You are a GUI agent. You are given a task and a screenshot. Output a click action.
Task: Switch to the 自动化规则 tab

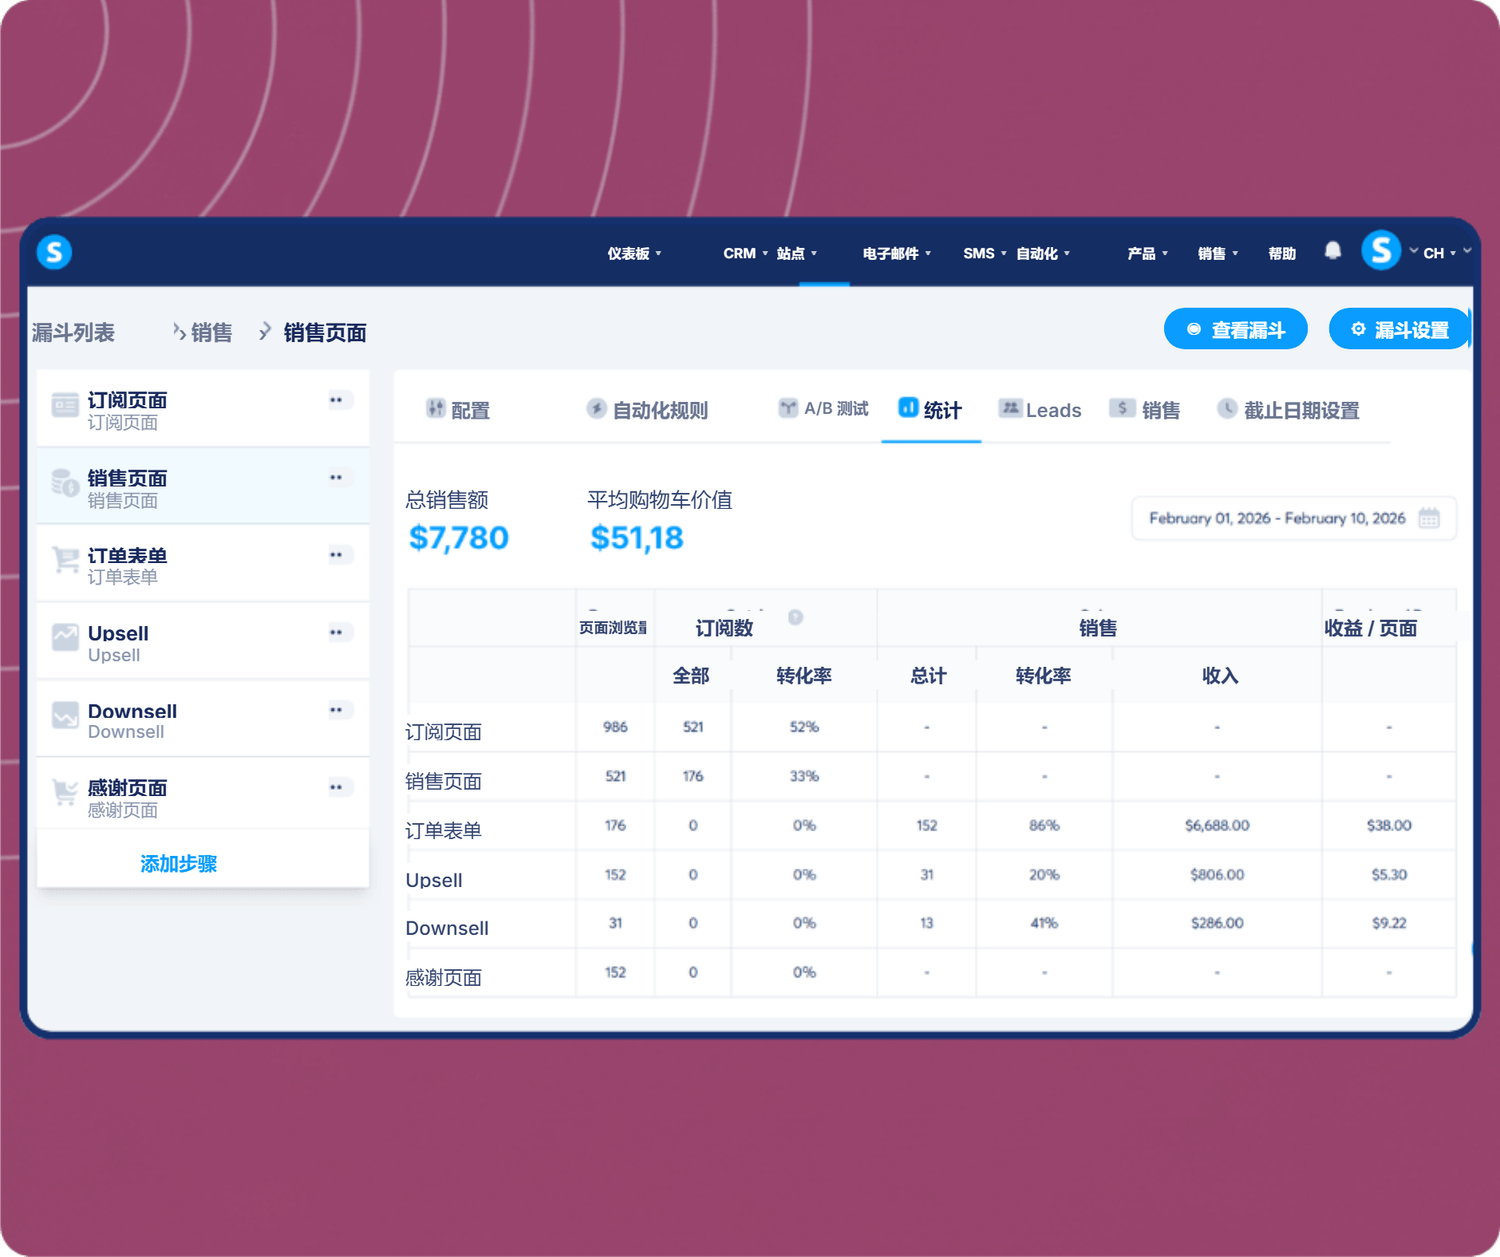click(647, 410)
